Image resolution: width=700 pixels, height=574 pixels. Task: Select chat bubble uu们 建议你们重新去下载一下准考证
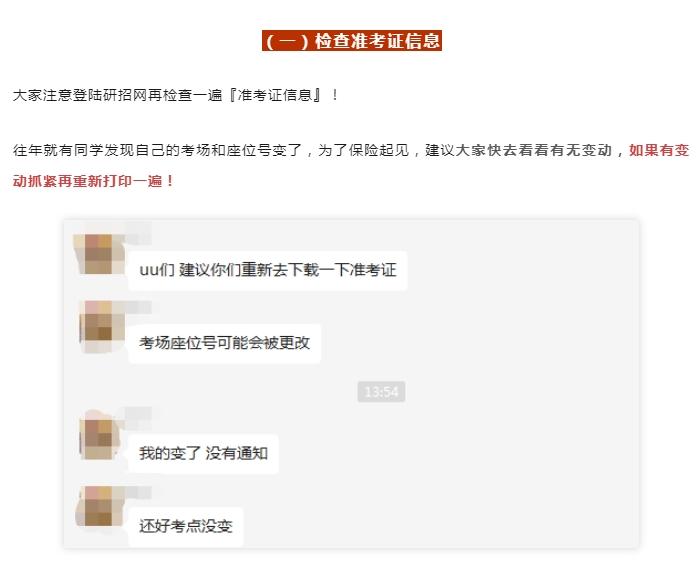click(268, 270)
